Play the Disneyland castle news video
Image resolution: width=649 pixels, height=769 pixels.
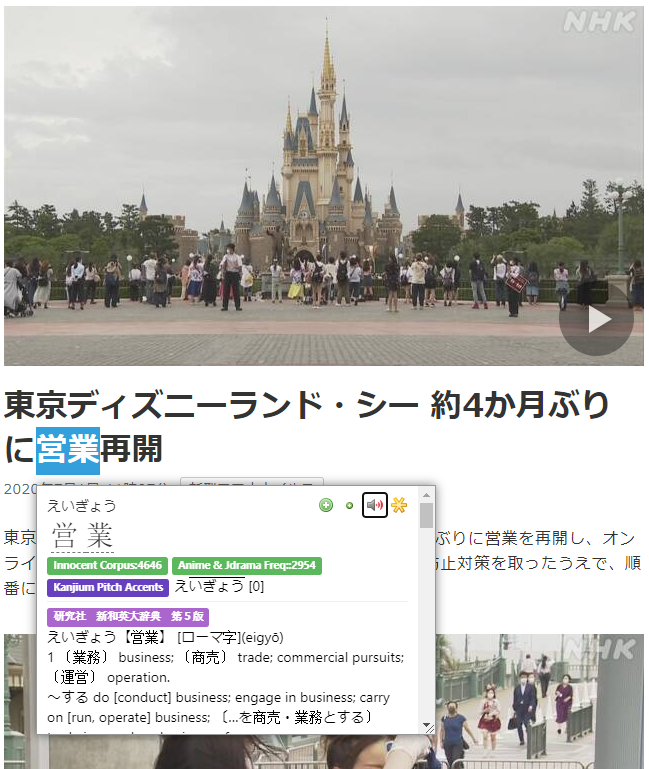tap(597, 319)
